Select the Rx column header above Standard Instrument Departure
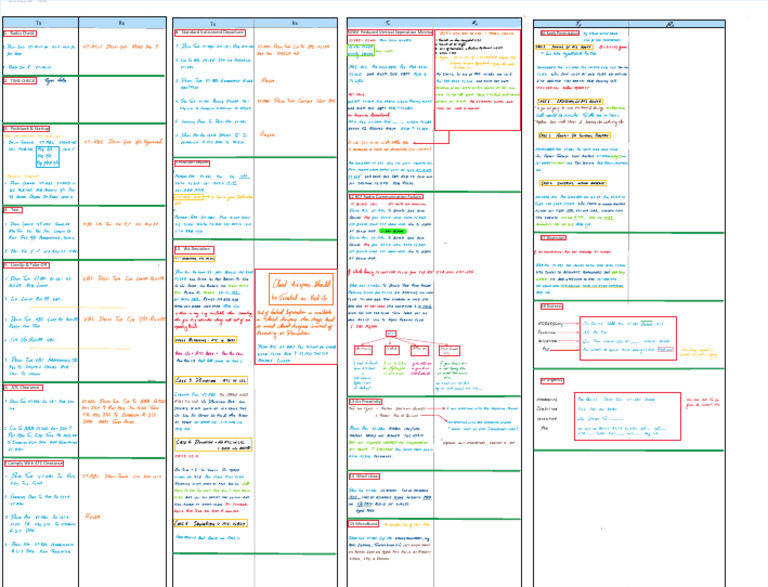The height and width of the screenshot is (587, 768). point(295,23)
